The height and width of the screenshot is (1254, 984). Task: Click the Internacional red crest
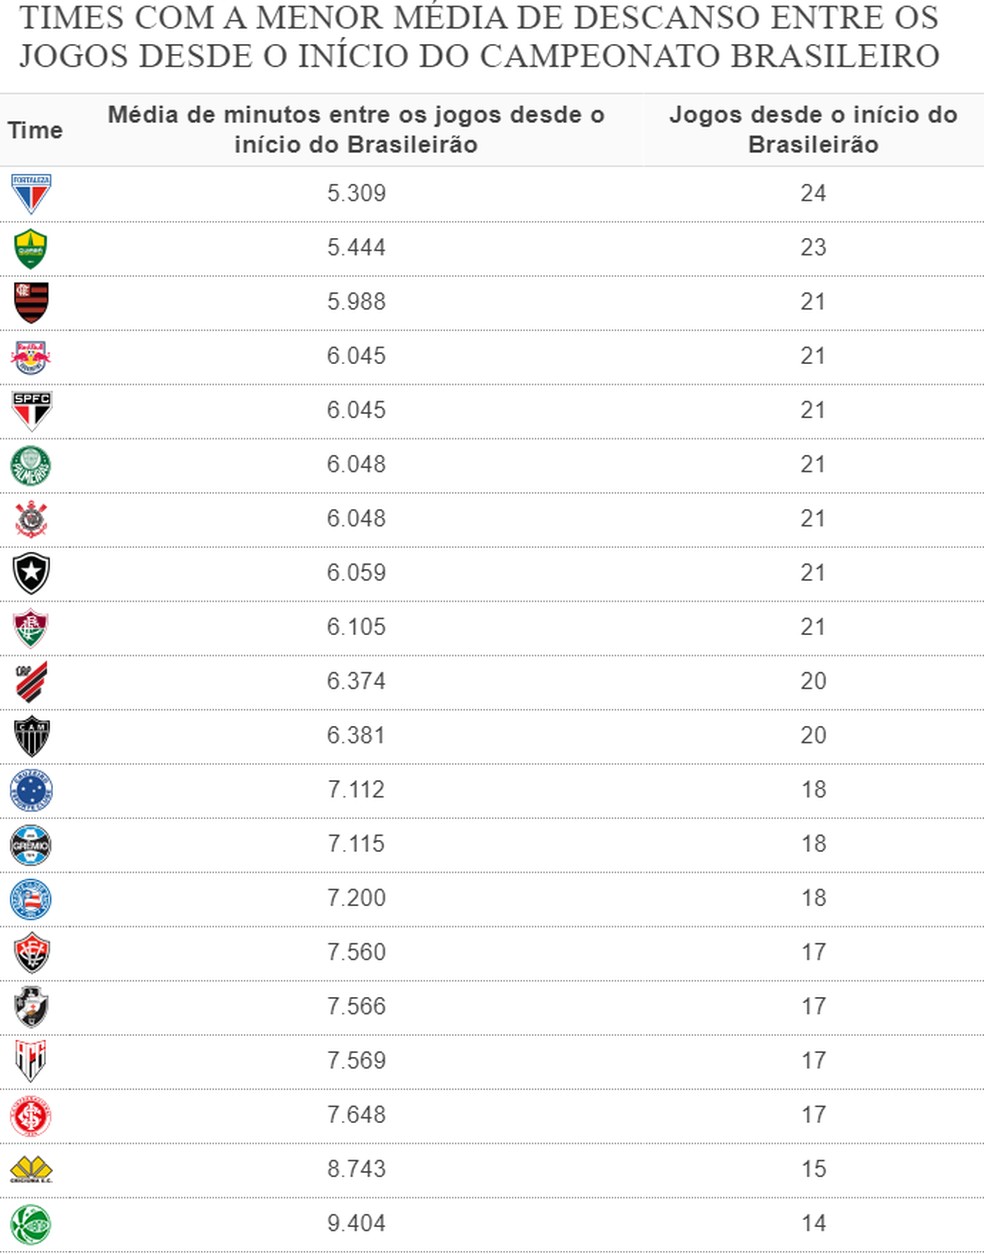click(31, 1116)
